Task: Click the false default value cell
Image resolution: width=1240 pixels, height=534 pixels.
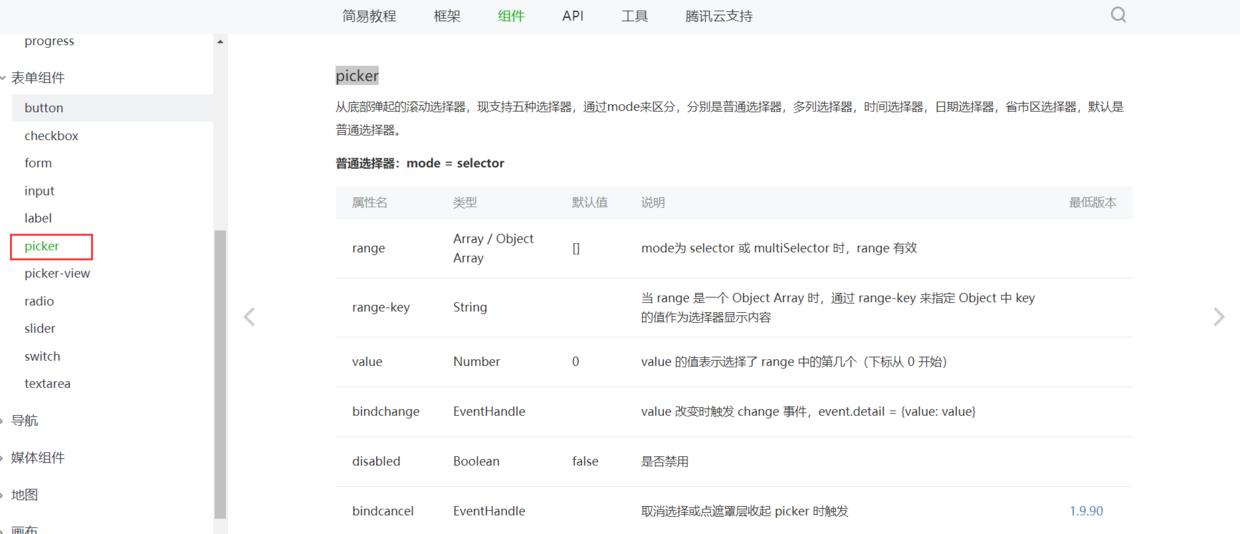Action: 585,461
